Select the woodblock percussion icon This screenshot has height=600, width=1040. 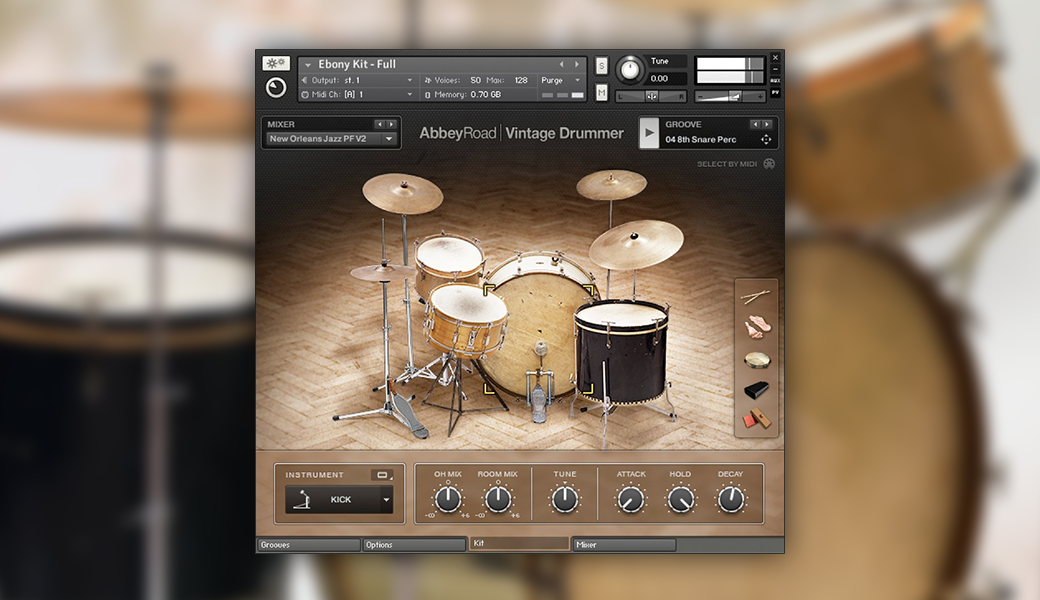756,419
